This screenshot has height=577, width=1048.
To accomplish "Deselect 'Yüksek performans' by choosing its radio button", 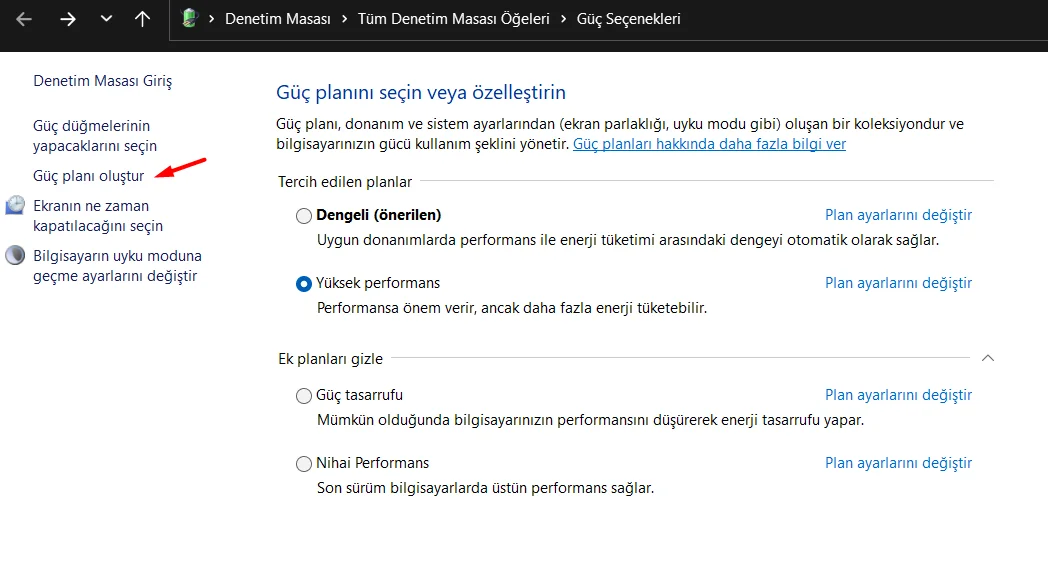I will click(303, 283).
